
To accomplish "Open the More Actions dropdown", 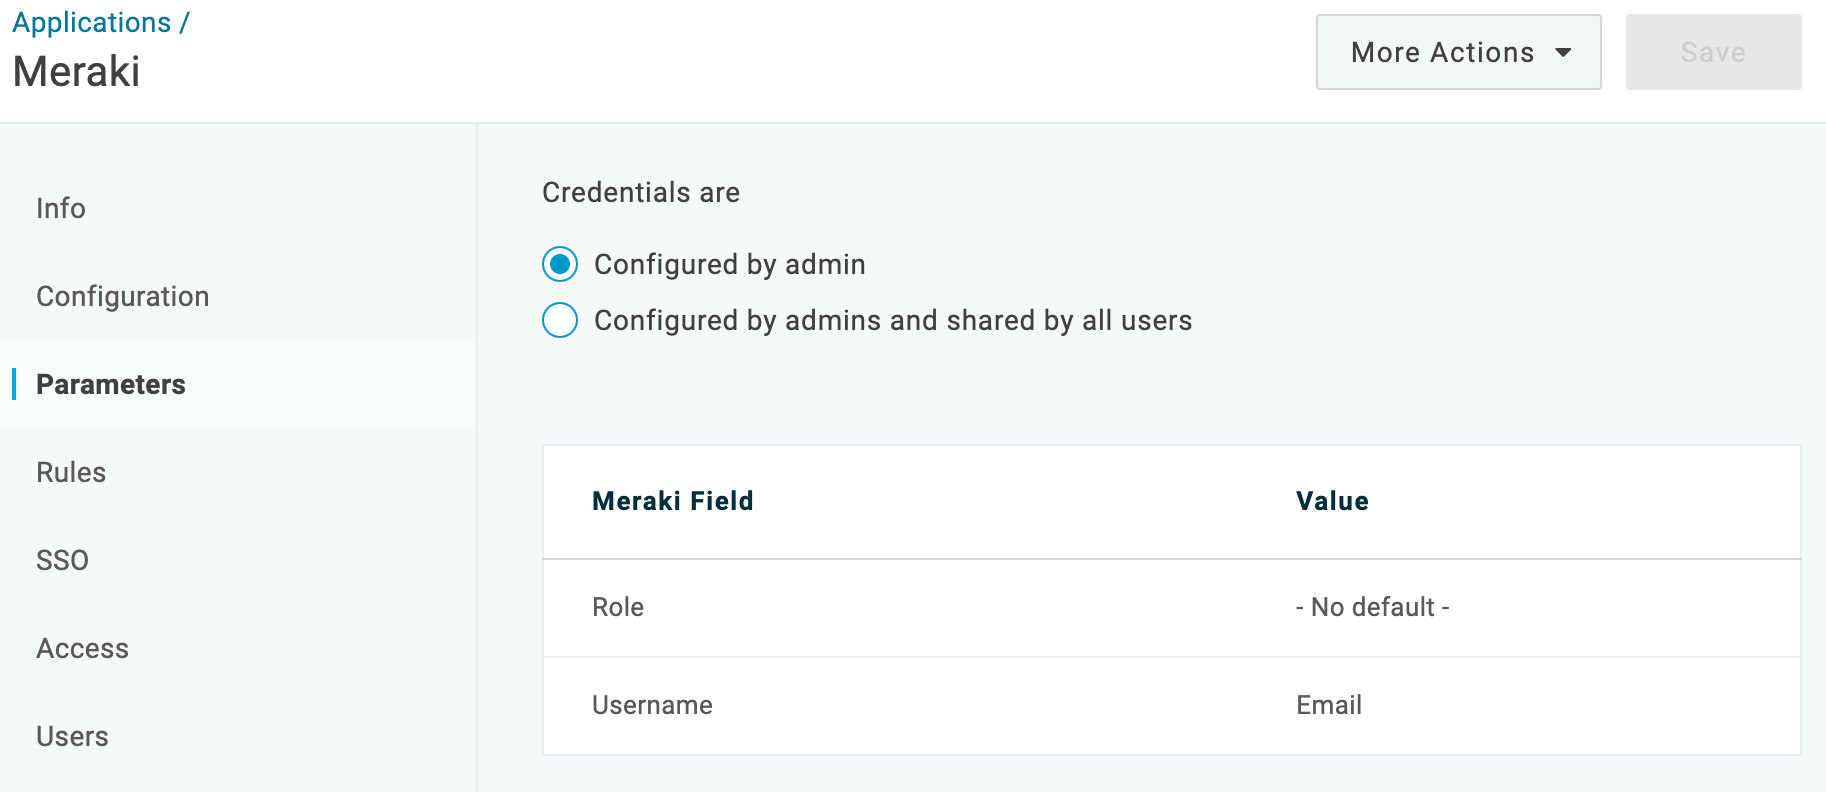I will 1457,51.
